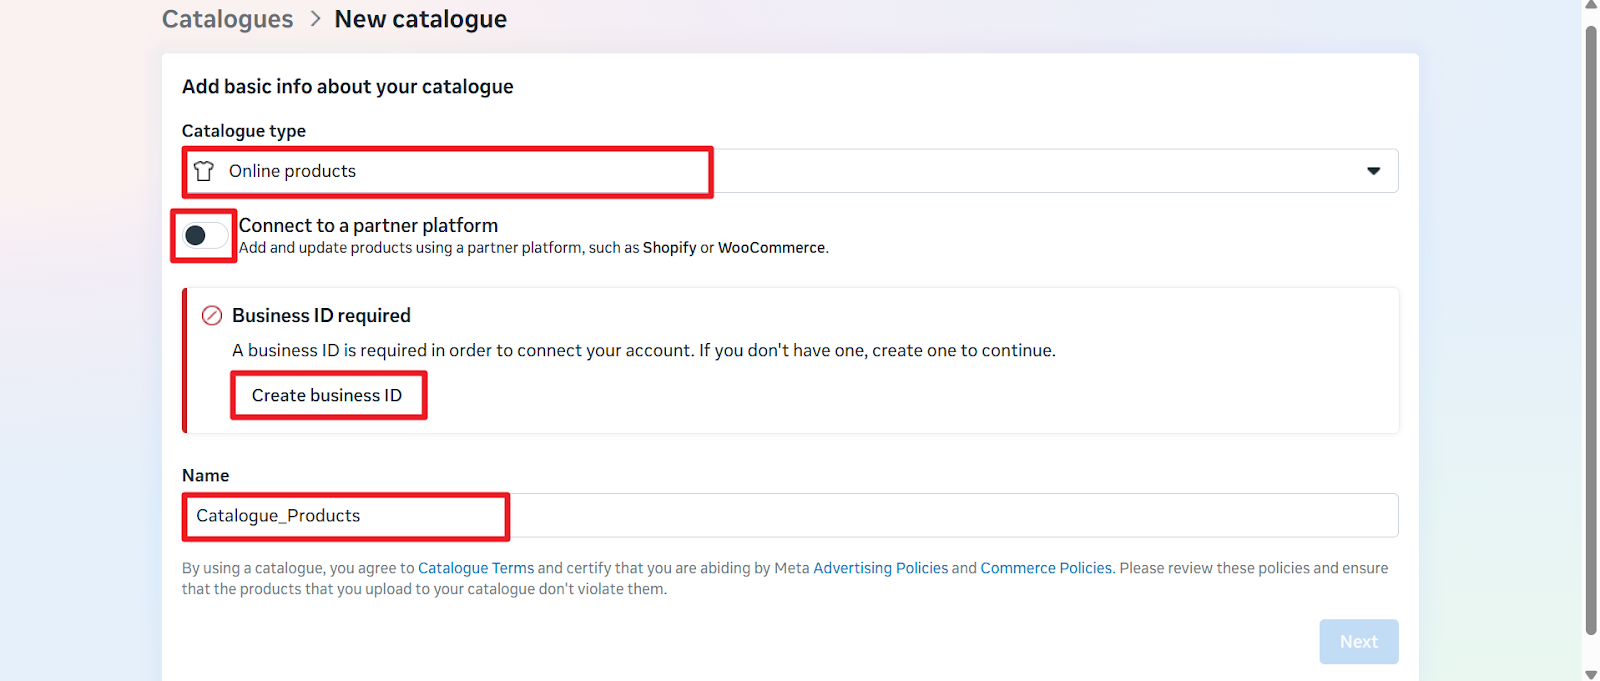The height and width of the screenshot is (681, 1600).
Task: Select the Online products combo box
Action: pyautogui.click(x=790, y=171)
